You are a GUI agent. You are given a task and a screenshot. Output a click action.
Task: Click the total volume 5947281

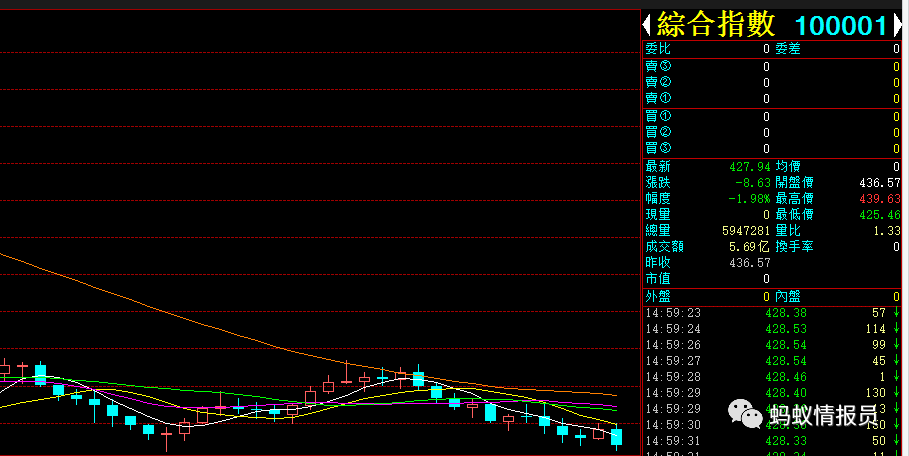click(x=746, y=231)
